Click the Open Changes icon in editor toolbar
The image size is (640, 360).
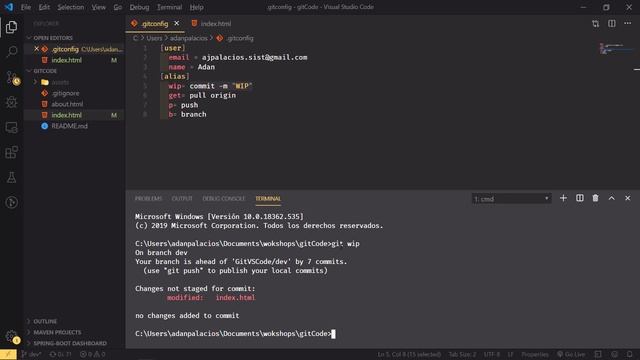click(x=596, y=24)
